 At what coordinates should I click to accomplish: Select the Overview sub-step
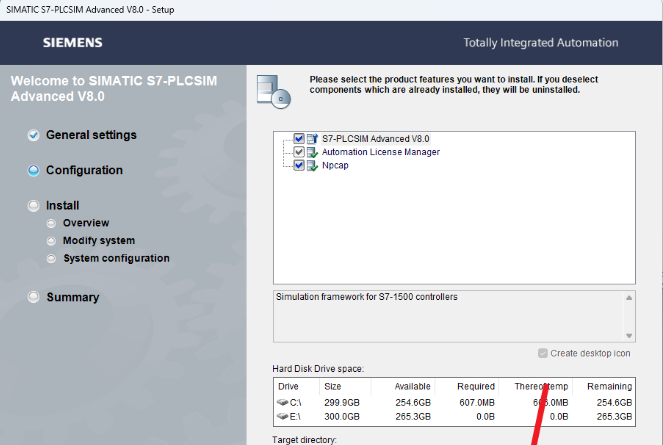[x=86, y=223]
